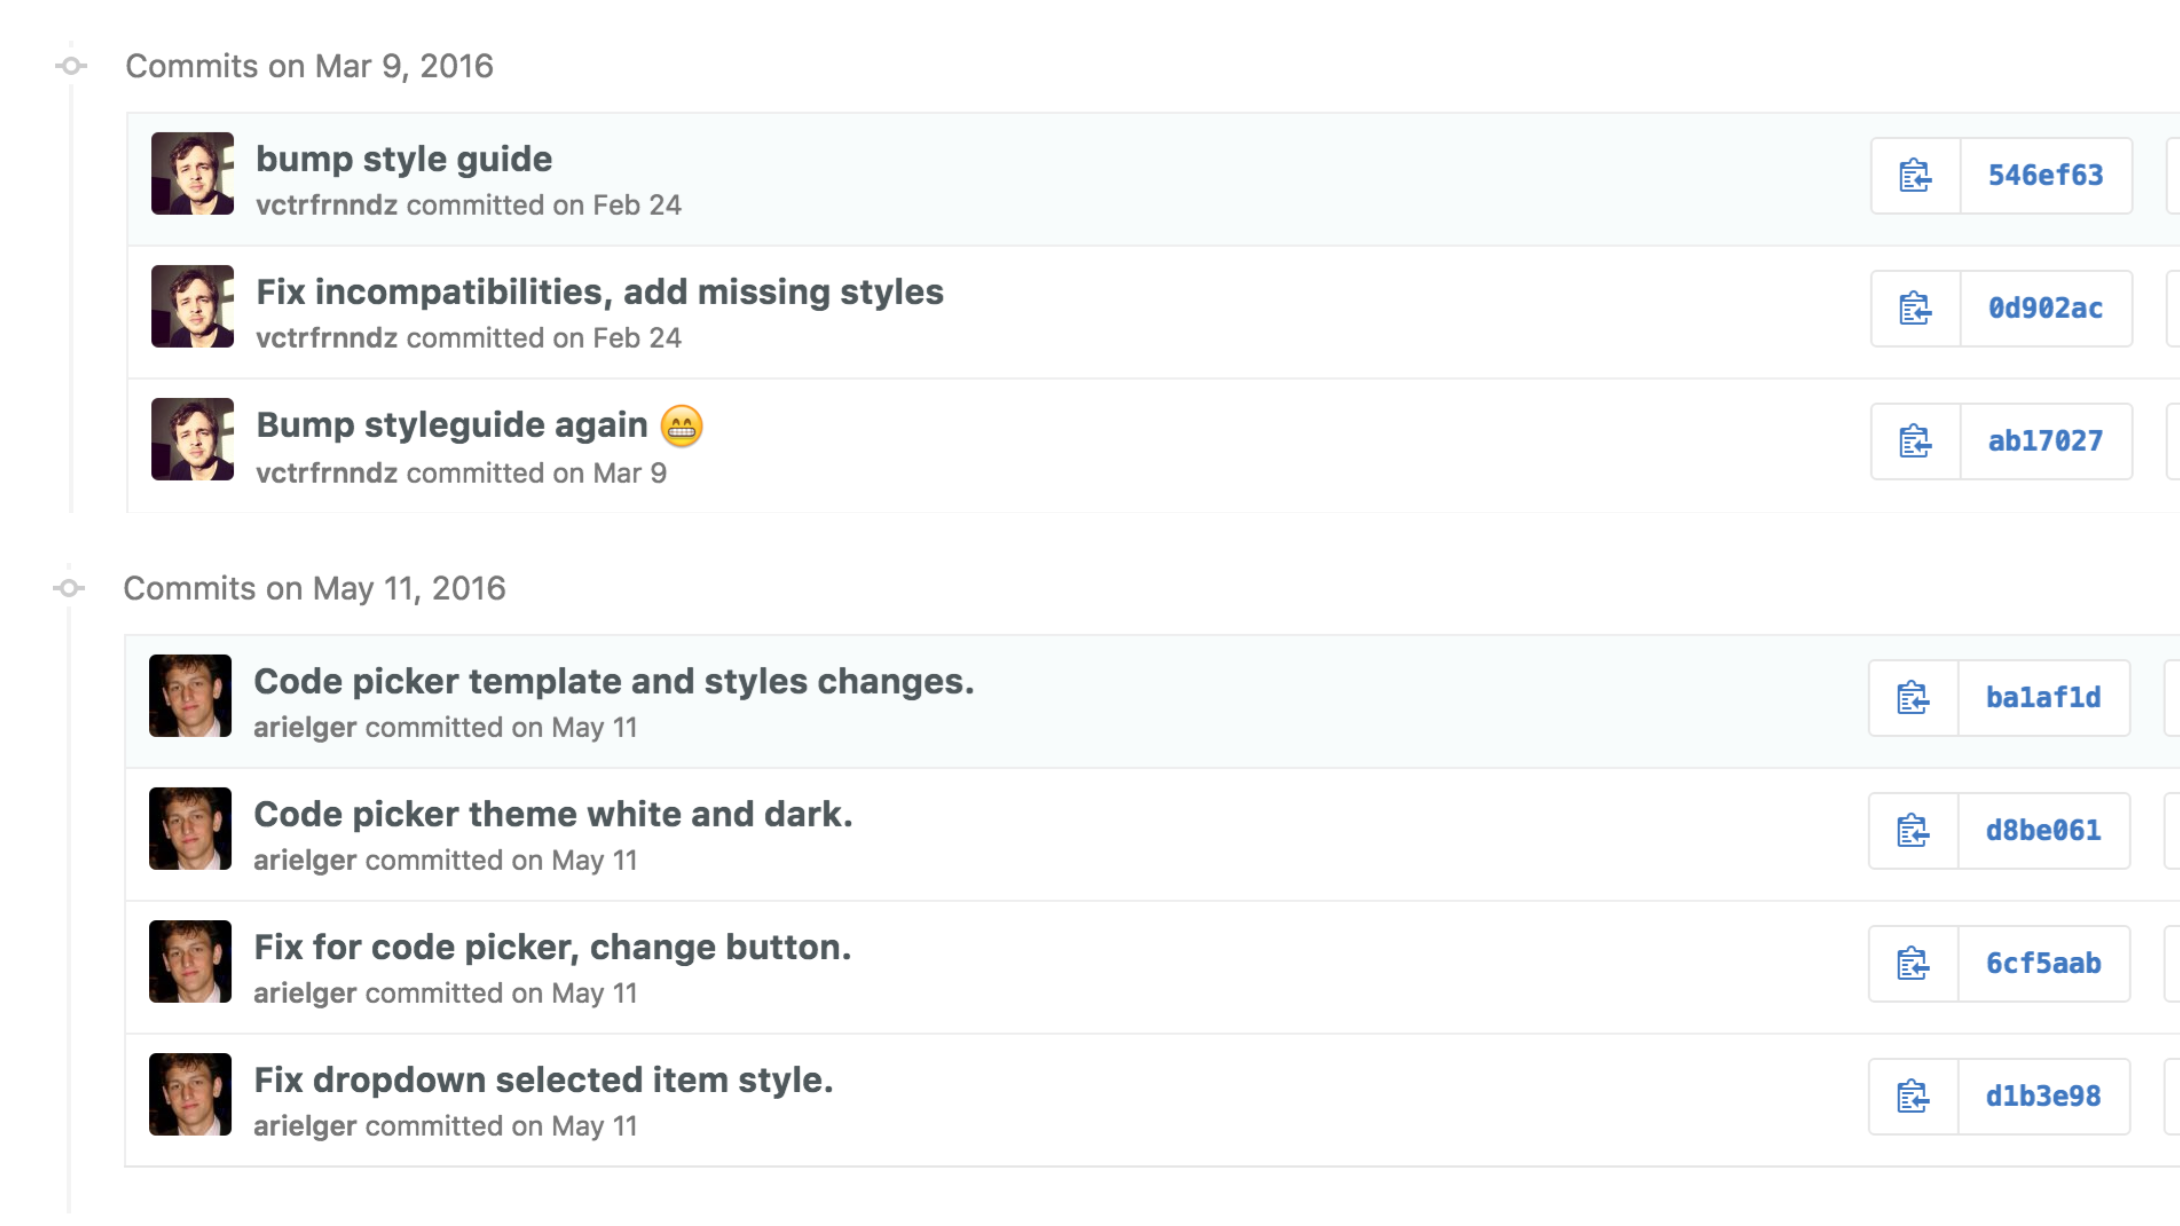
Task: Click commit hash ab17027 button
Action: [x=2045, y=442]
